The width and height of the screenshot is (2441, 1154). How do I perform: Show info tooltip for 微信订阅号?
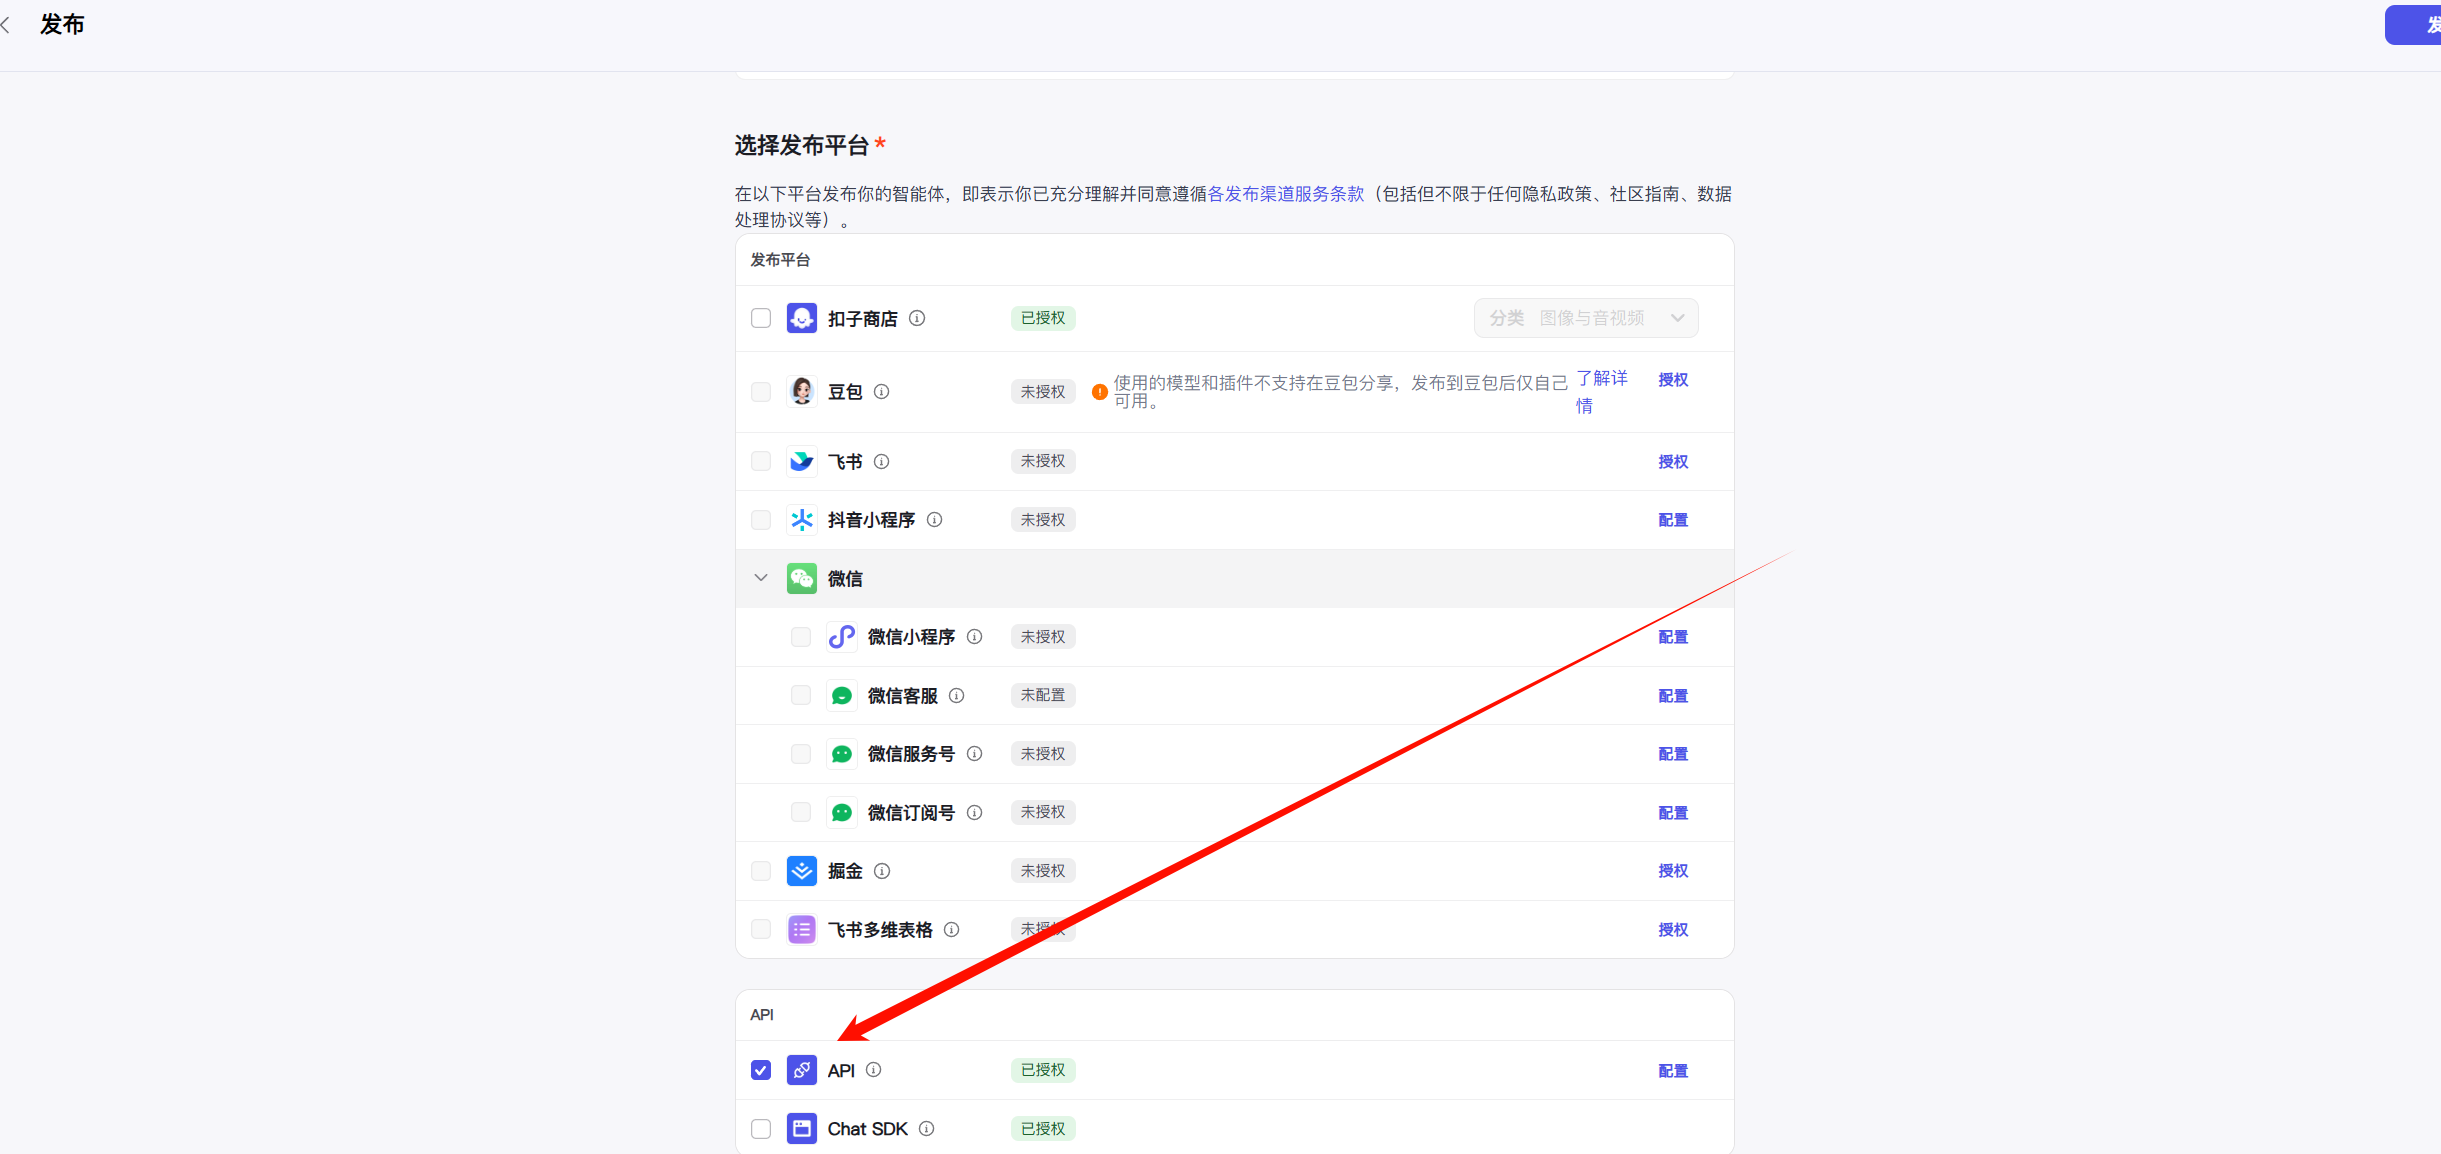click(974, 812)
